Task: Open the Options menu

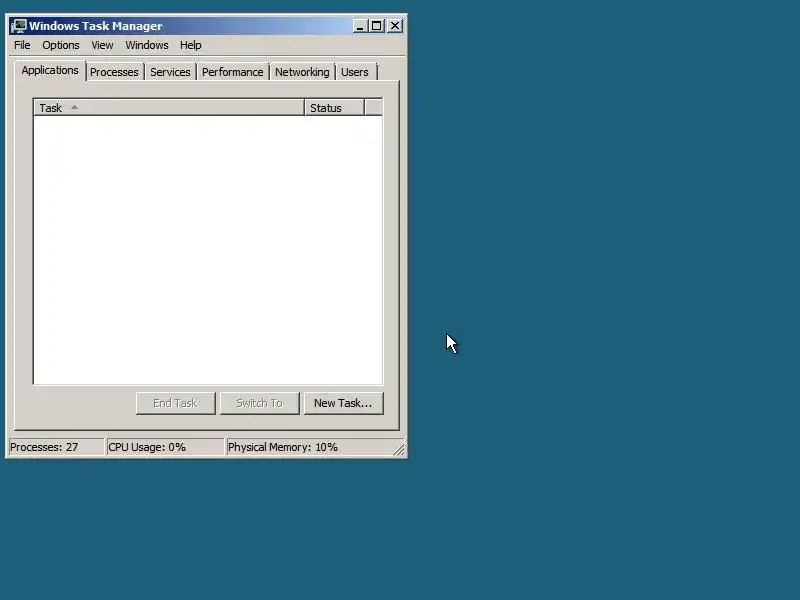Action: (61, 45)
